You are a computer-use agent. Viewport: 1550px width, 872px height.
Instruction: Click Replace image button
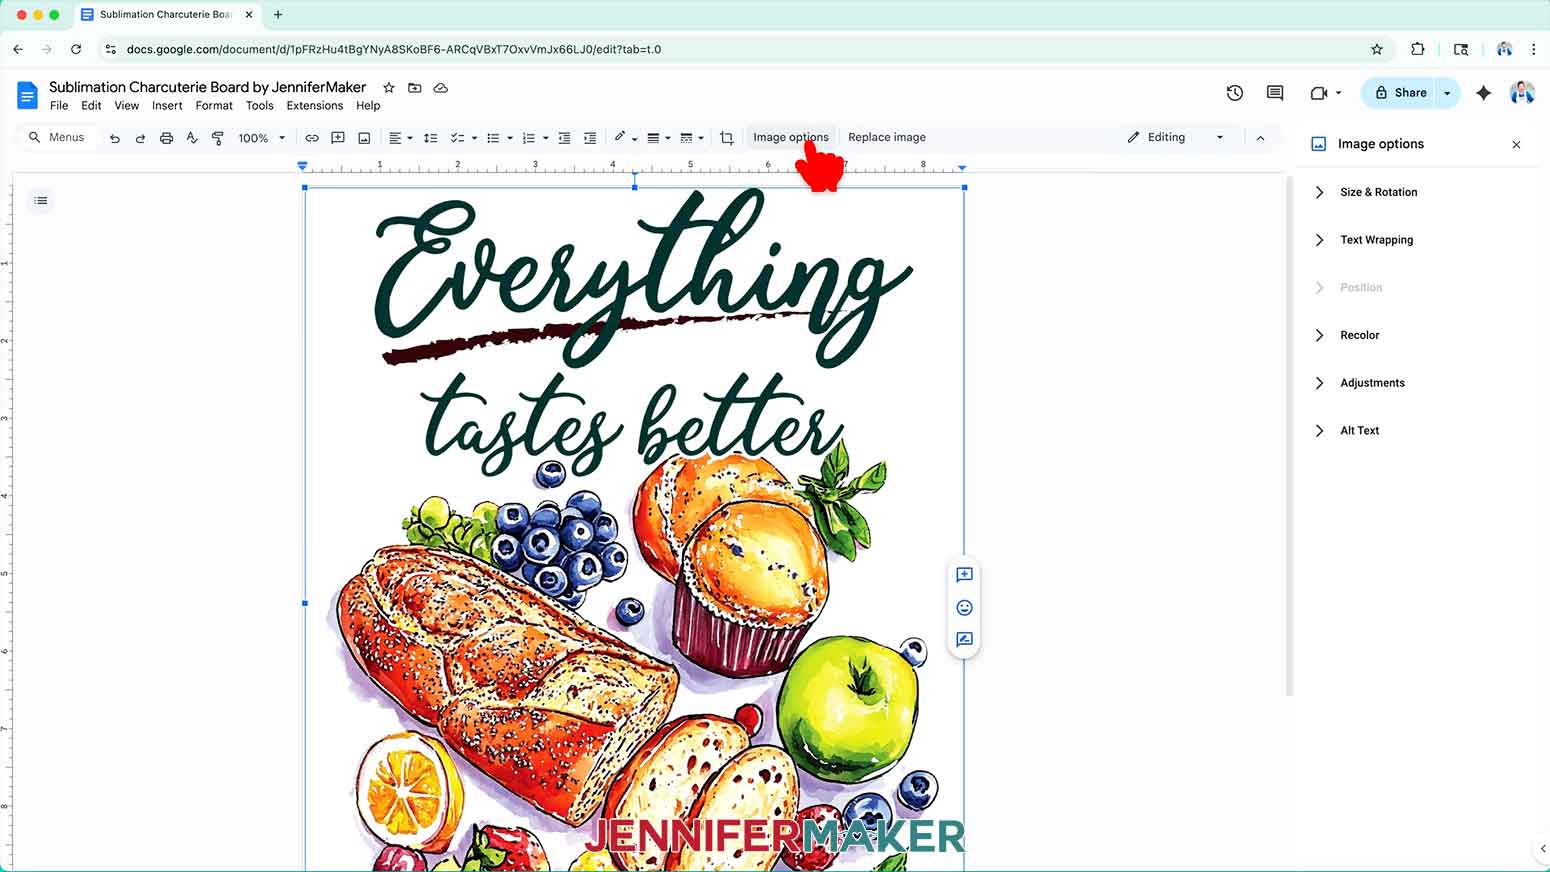pyautogui.click(x=887, y=138)
